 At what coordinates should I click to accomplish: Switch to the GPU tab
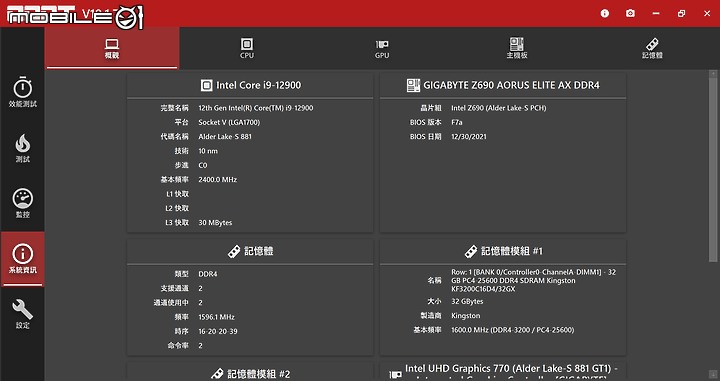[382, 48]
